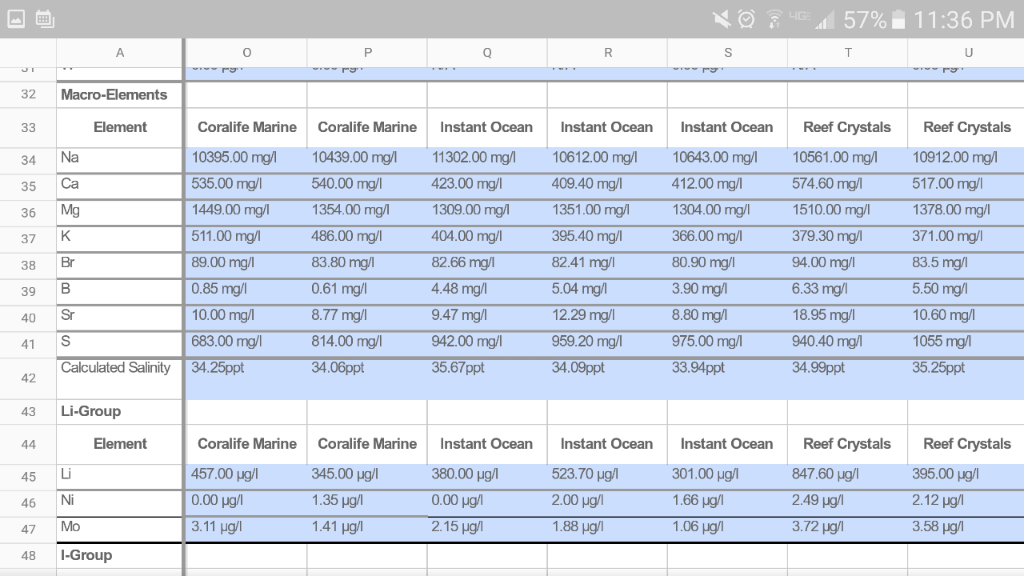The width and height of the screenshot is (1024, 576).
Task: Select the Calculated Salinity label cell
Action: pos(120,378)
